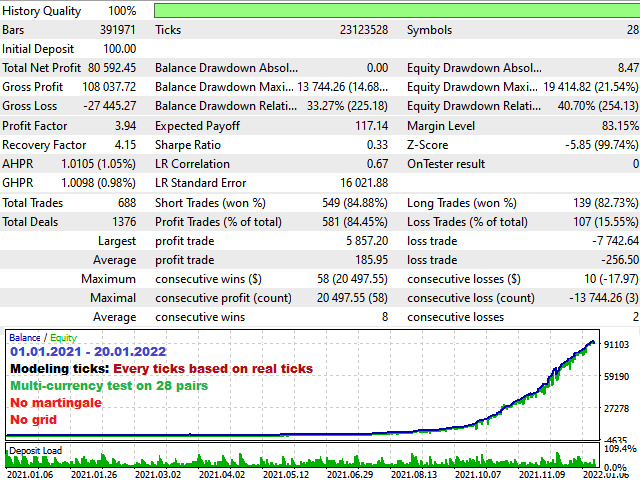Image resolution: width=640 pixels, height=480 pixels.
Task: Click the History Quality 100% value
Action: click(x=122, y=11)
